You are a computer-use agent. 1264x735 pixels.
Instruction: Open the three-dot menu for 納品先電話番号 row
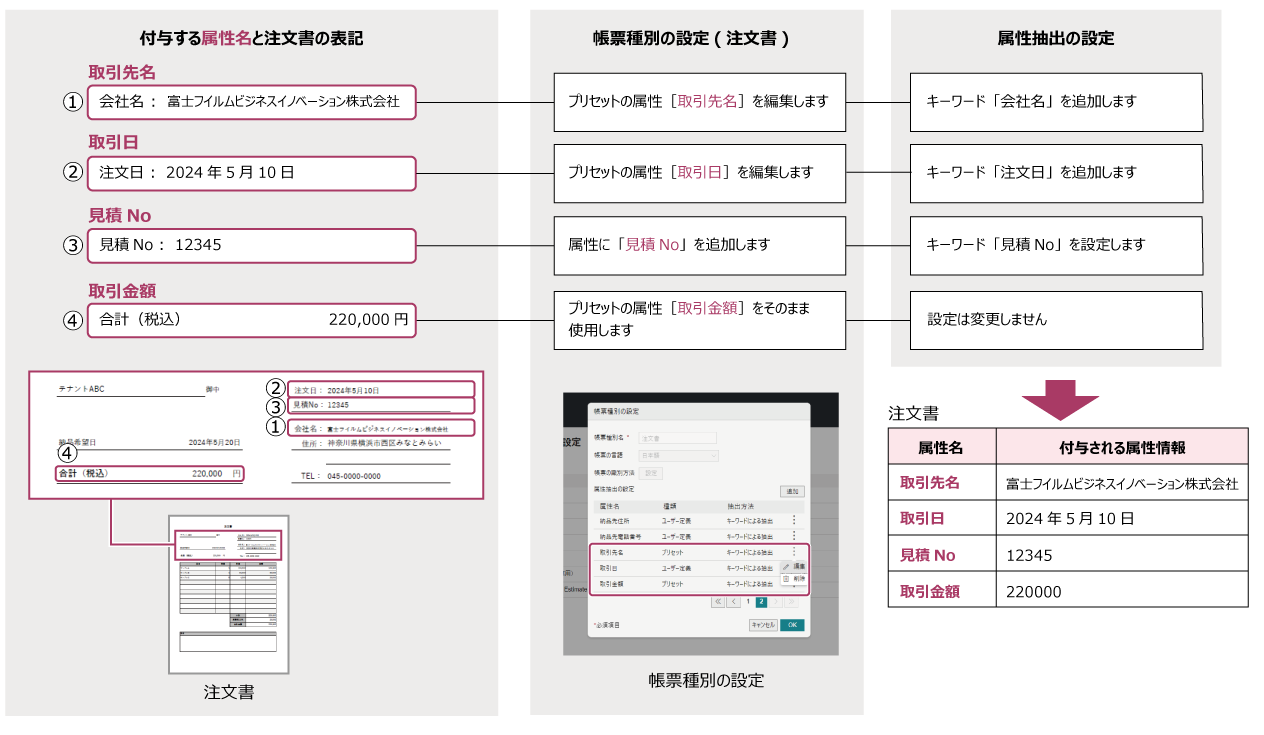tap(794, 536)
